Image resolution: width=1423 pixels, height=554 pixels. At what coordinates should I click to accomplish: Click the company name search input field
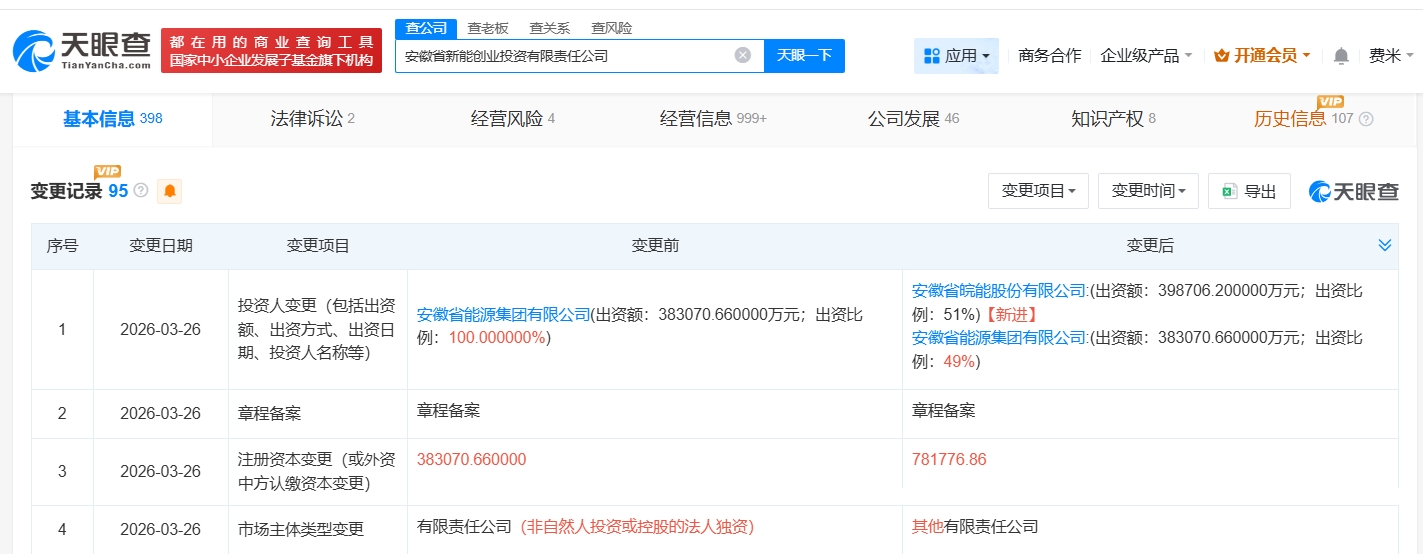coord(565,56)
